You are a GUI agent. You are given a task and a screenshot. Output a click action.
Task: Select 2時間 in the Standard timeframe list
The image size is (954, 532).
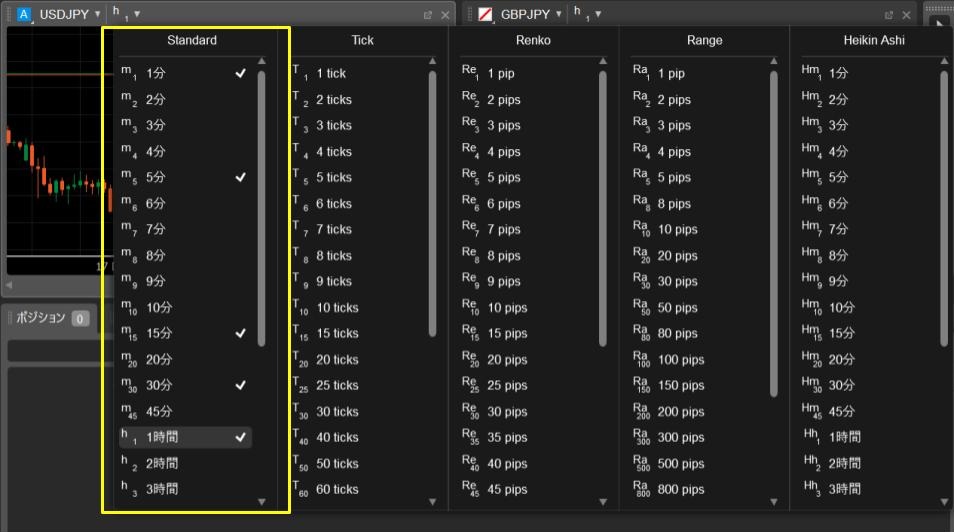(161, 463)
